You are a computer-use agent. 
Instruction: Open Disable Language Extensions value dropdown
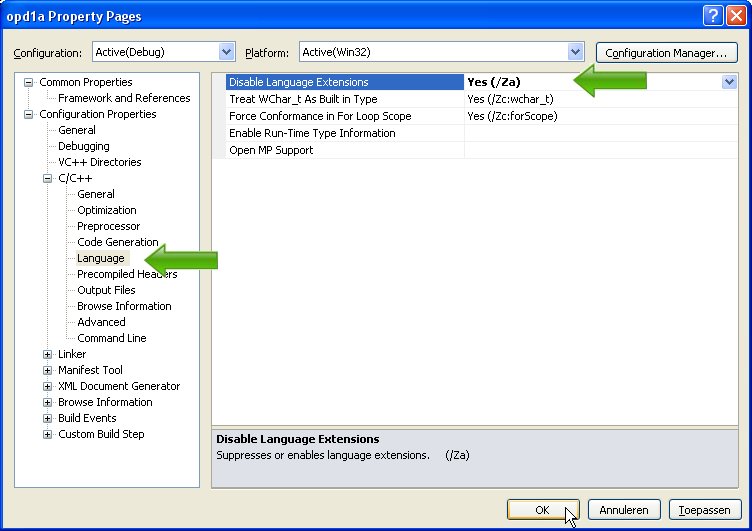(729, 83)
